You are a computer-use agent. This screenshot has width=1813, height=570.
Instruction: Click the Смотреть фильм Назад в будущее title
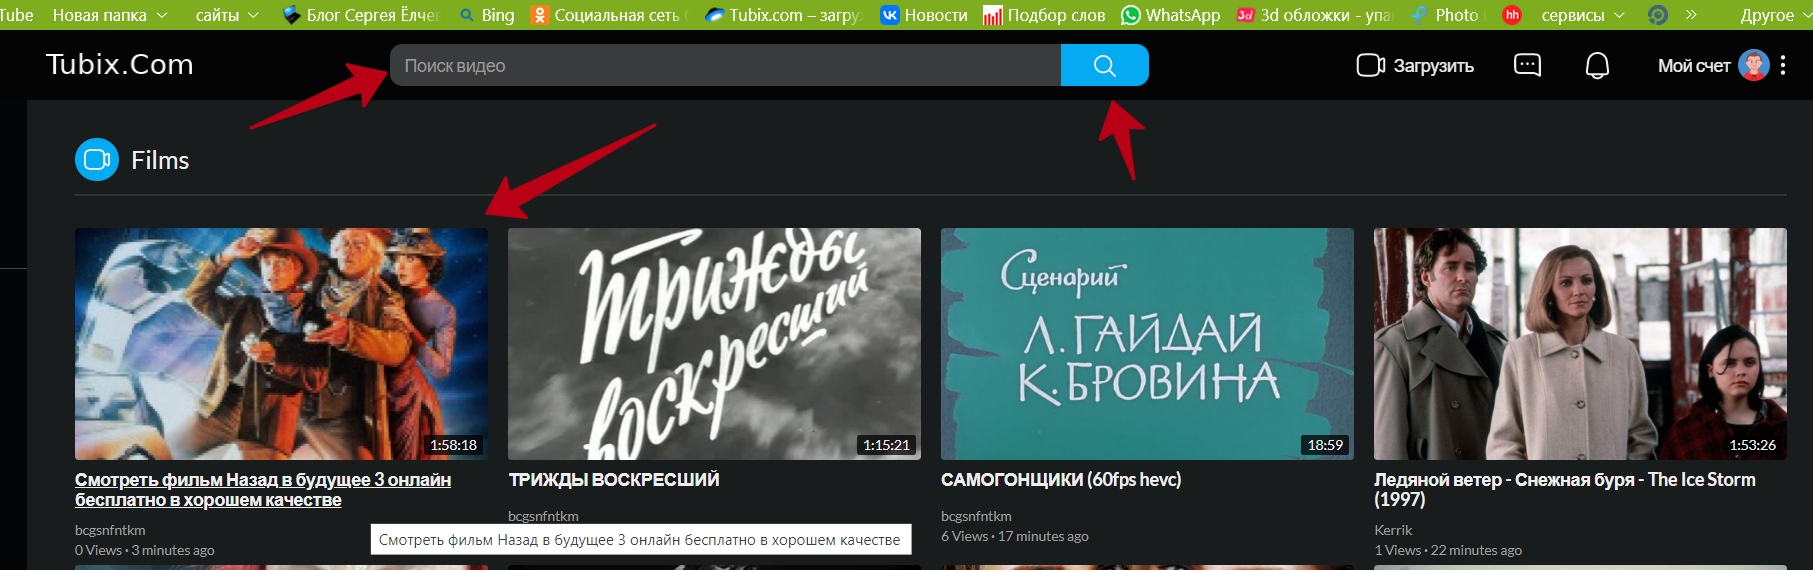(x=263, y=490)
